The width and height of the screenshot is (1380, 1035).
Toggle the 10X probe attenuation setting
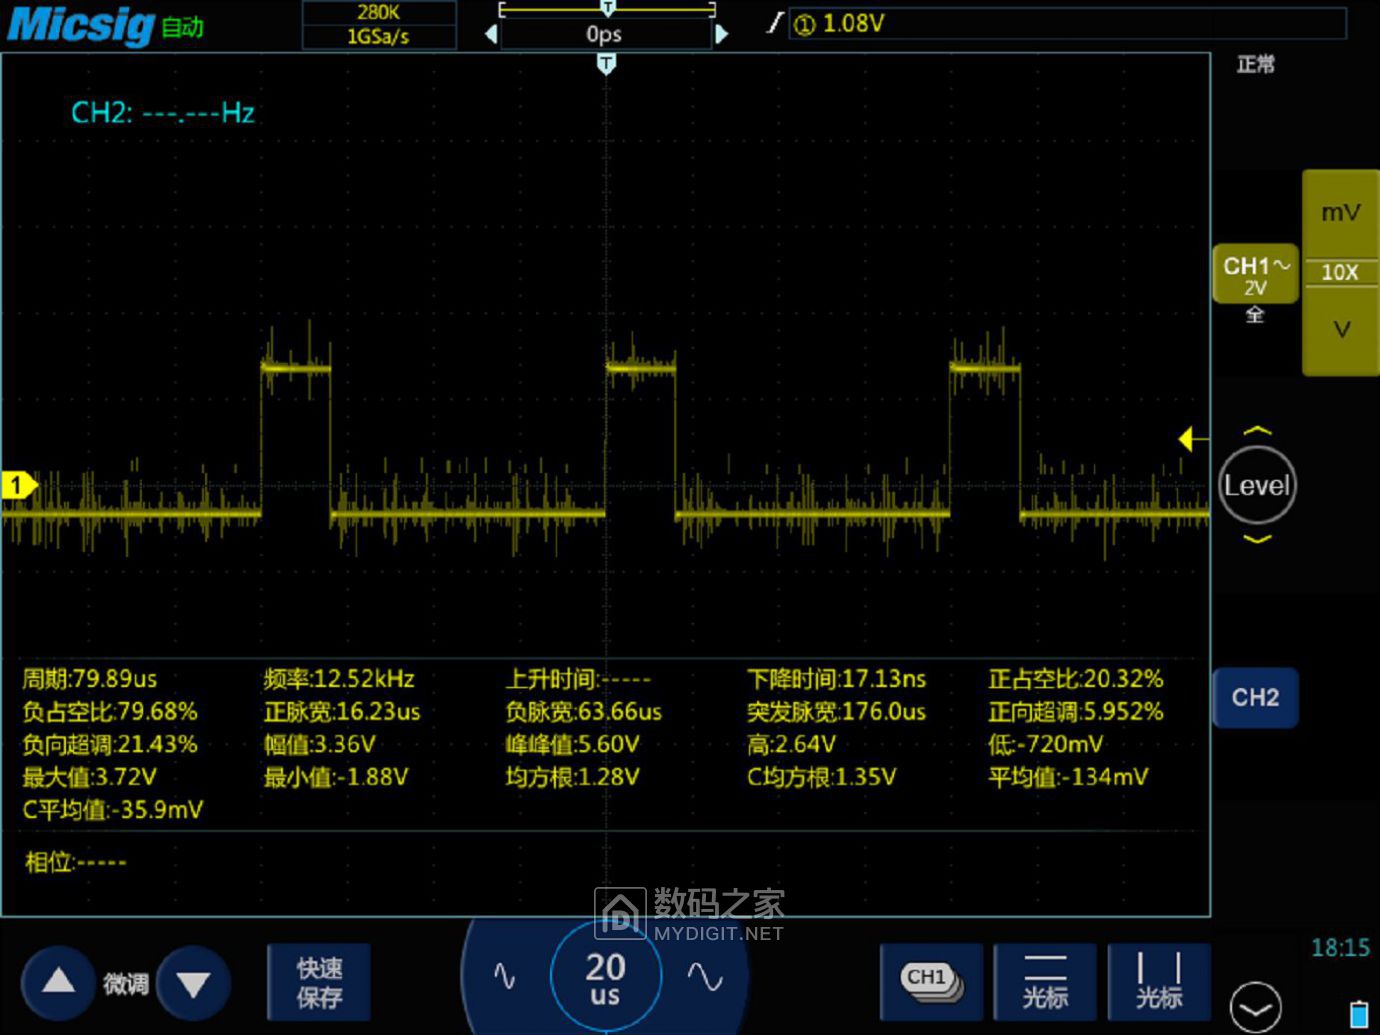(1340, 272)
